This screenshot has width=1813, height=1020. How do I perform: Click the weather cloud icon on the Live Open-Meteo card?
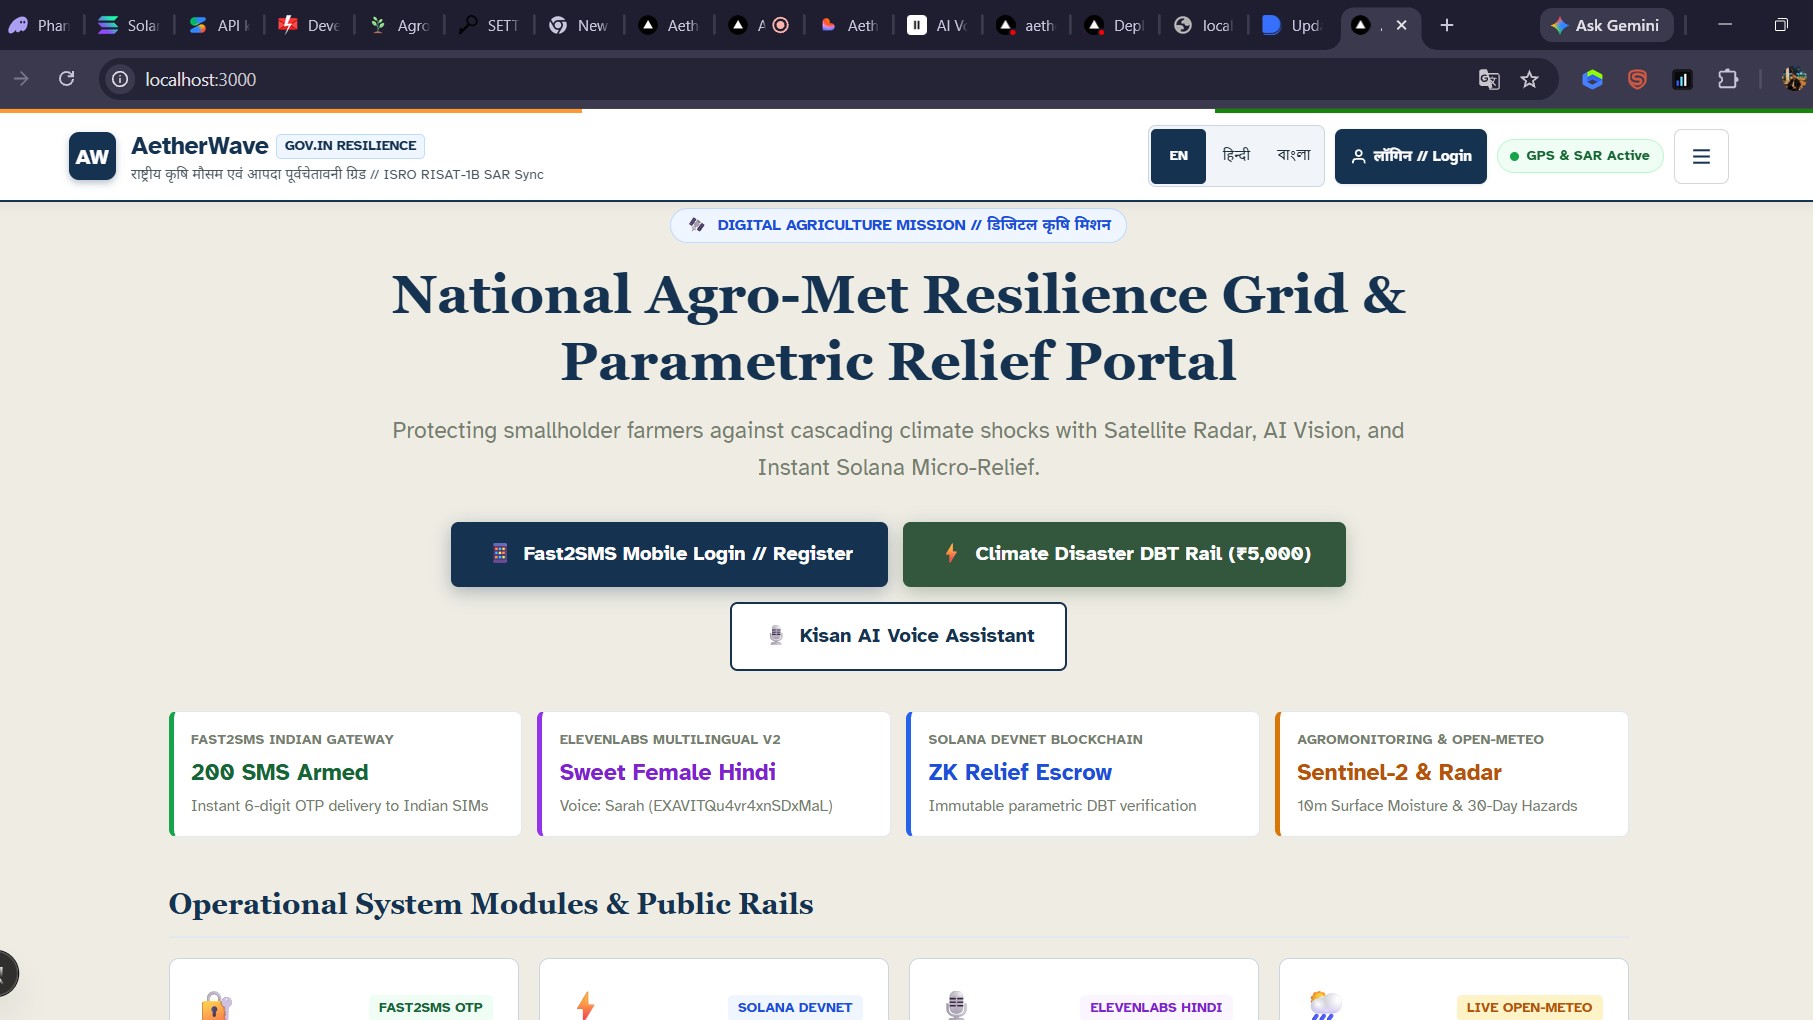[1326, 1005]
